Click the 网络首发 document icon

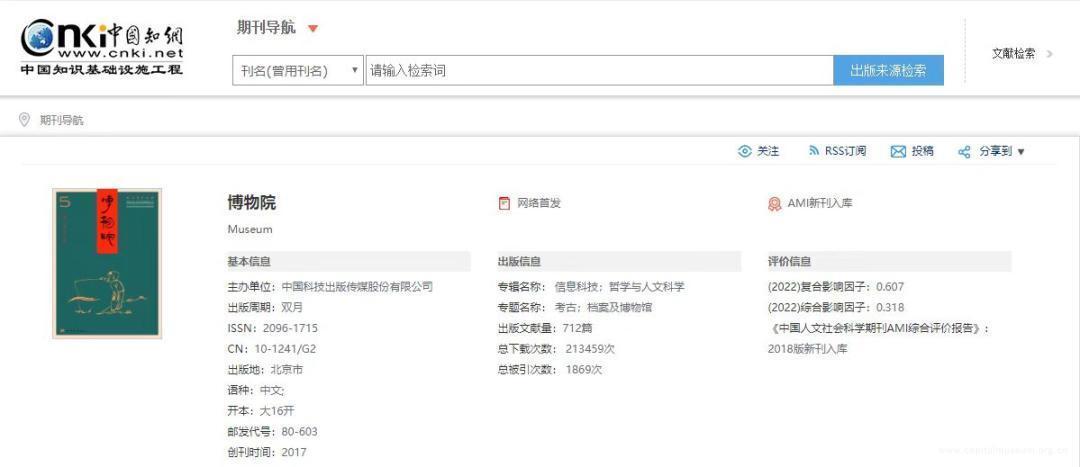coord(504,203)
